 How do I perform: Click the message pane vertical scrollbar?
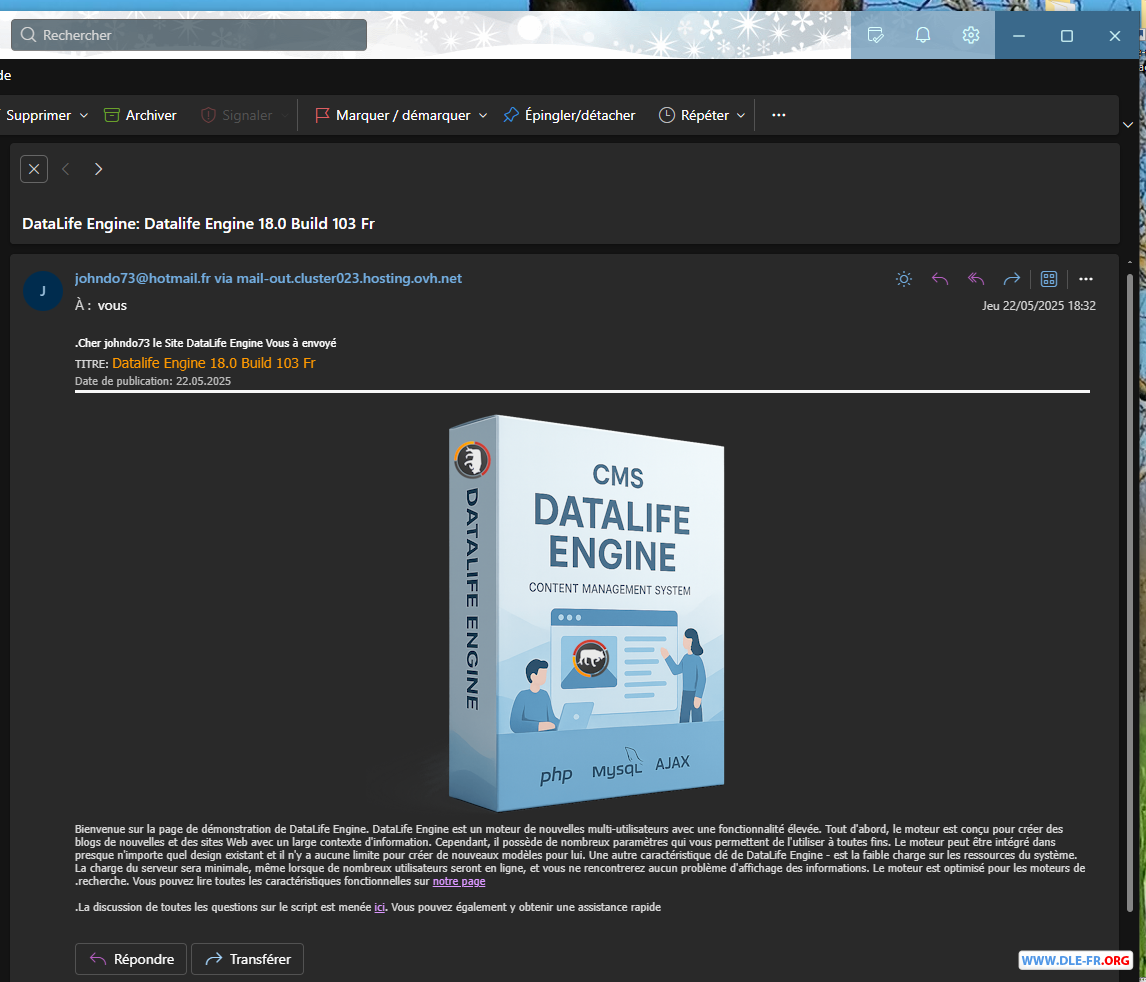coord(1130,592)
